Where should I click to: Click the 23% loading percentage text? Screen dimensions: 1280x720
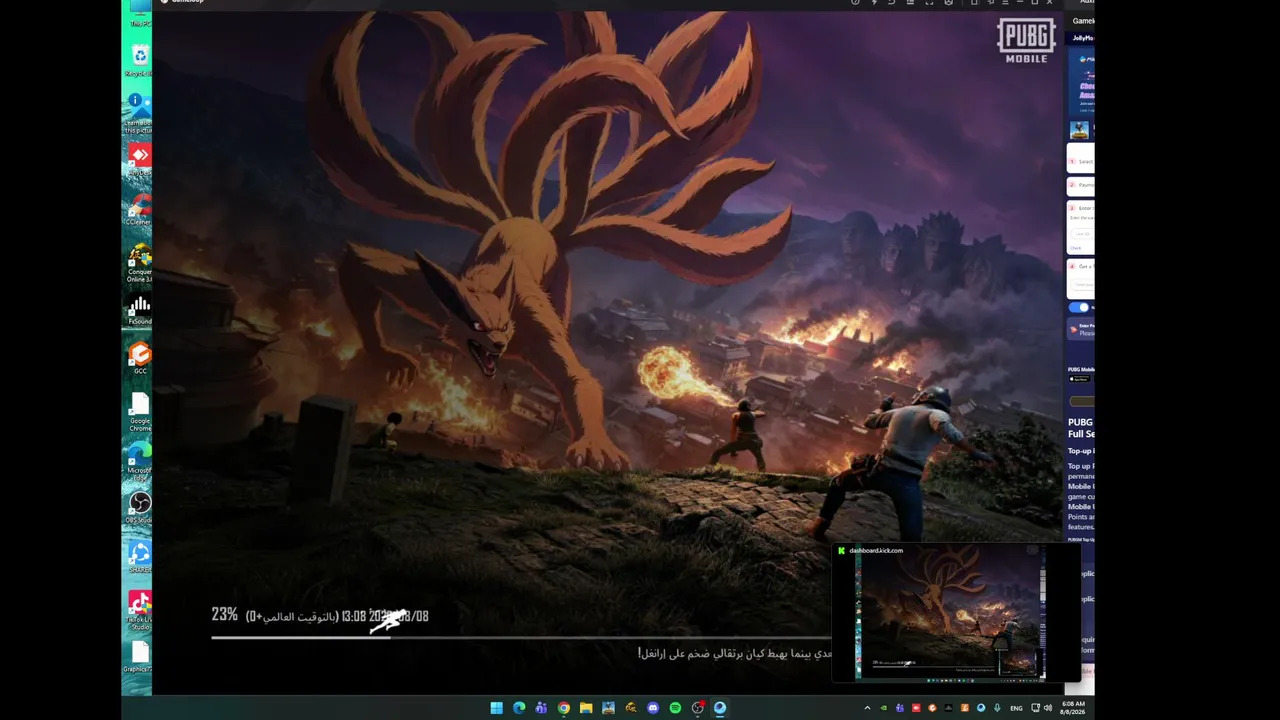224,615
